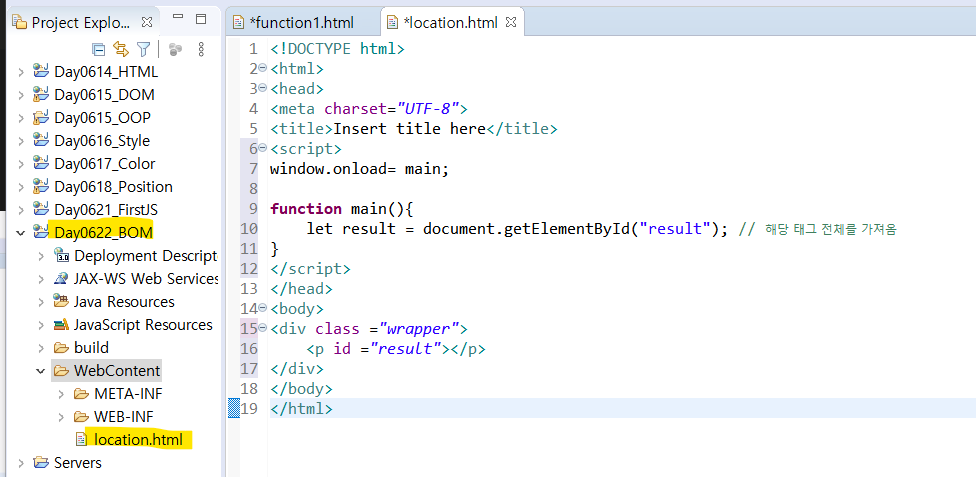This screenshot has height=477, width=976.
Task: Click the Day0614_HTML project icon
Action: click(x=40, y=72)
